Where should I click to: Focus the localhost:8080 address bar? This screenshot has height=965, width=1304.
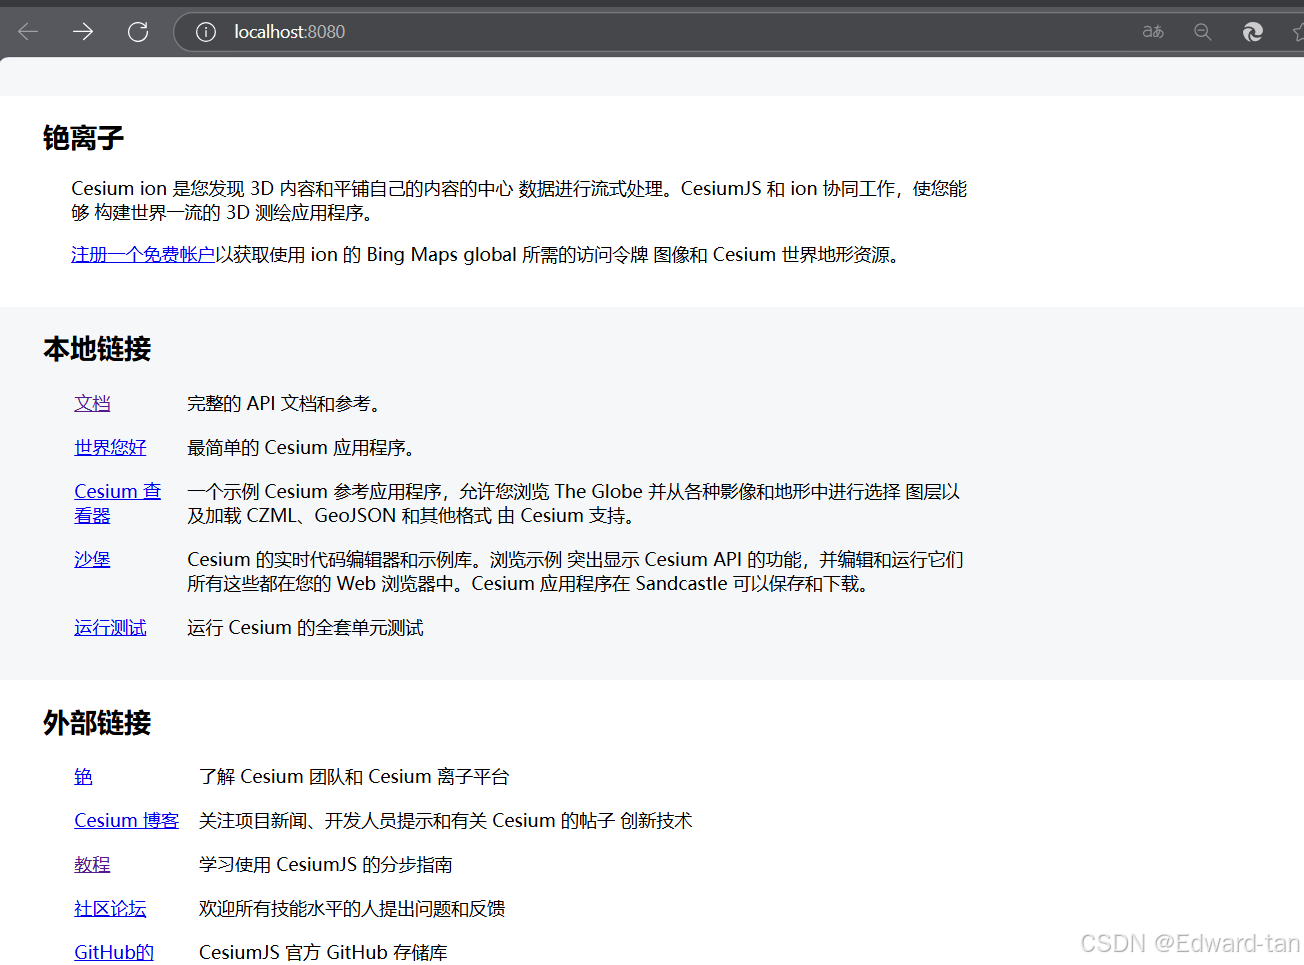pos(600,32)
